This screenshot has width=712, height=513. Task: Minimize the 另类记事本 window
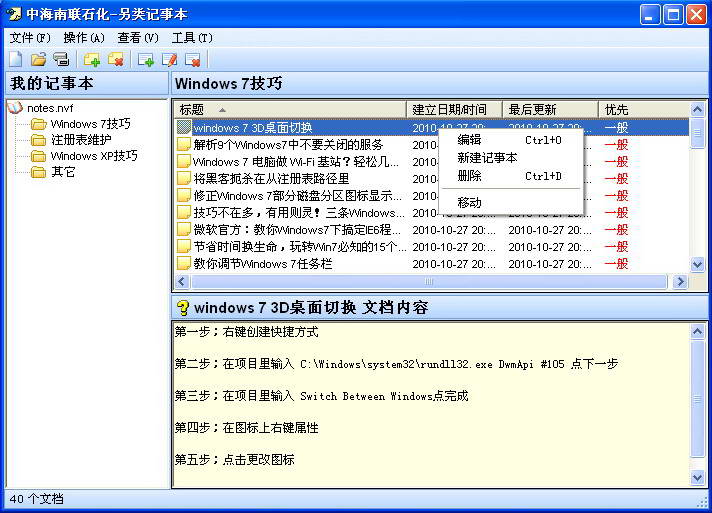click(650, 15)
